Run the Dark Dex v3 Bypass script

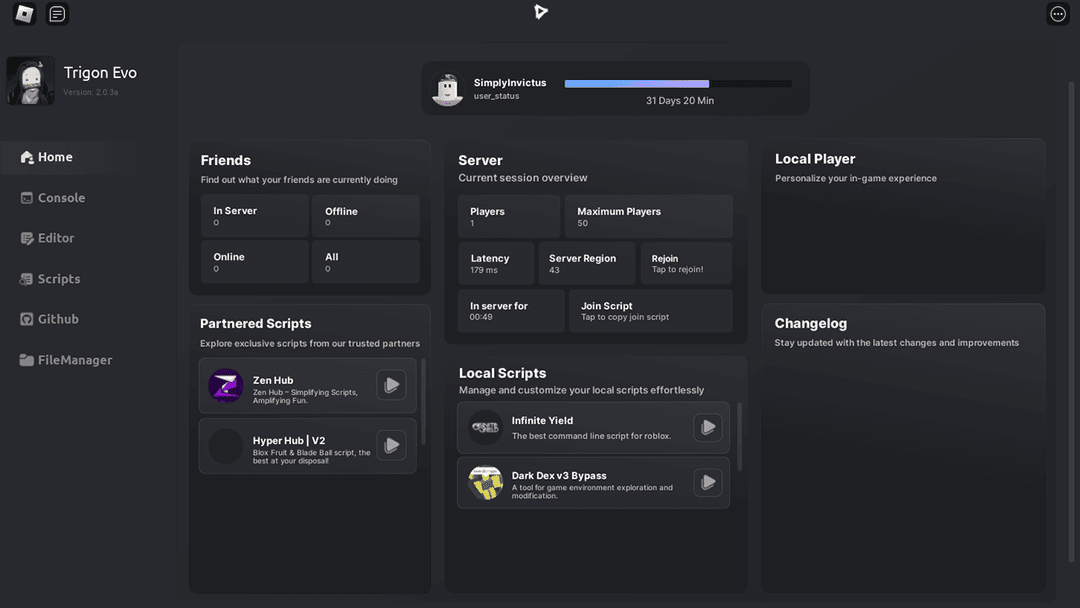click(708, 482)
